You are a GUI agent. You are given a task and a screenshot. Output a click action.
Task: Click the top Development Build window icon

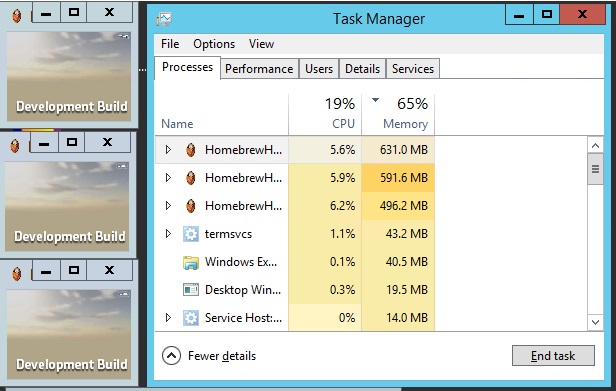click(16, 16)
